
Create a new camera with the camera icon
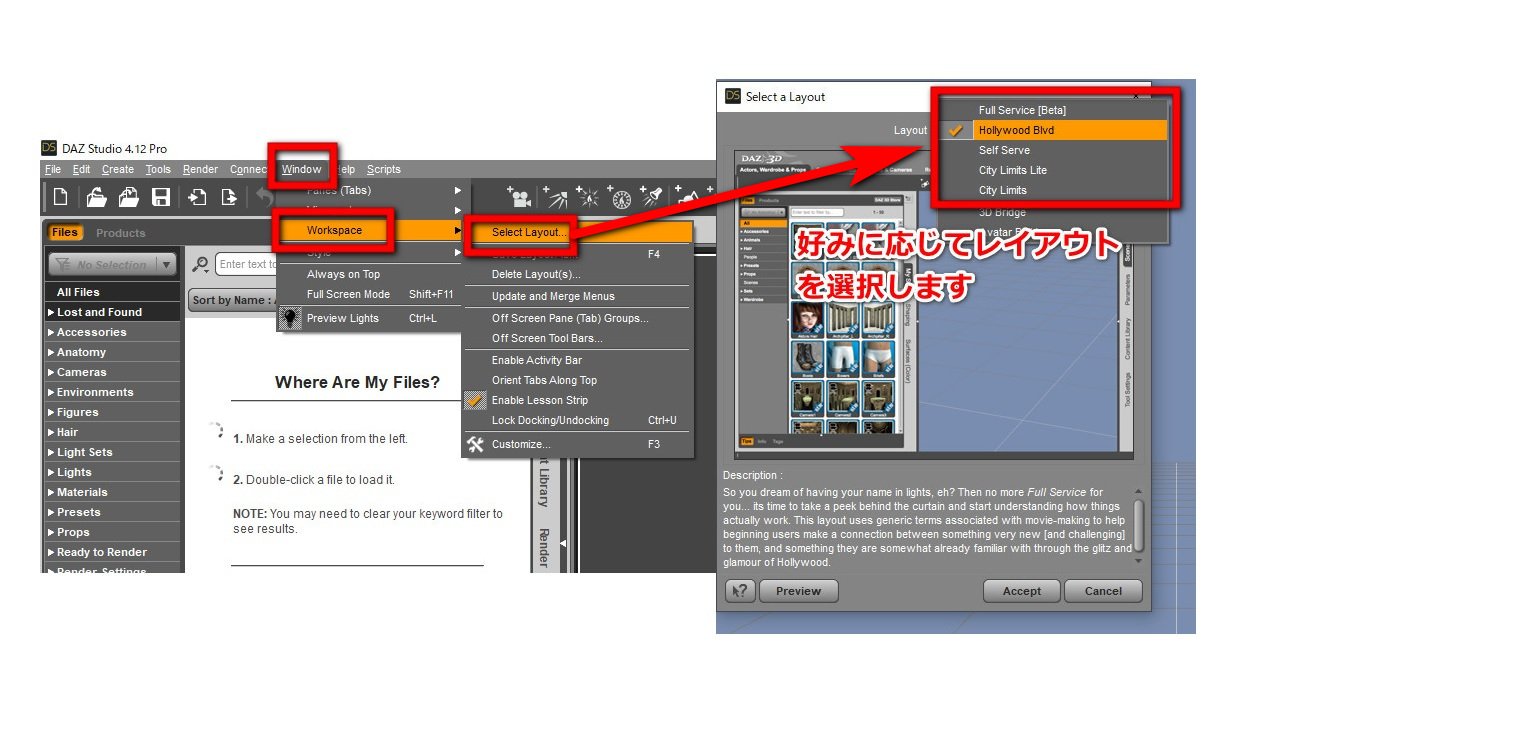(521, 198)
